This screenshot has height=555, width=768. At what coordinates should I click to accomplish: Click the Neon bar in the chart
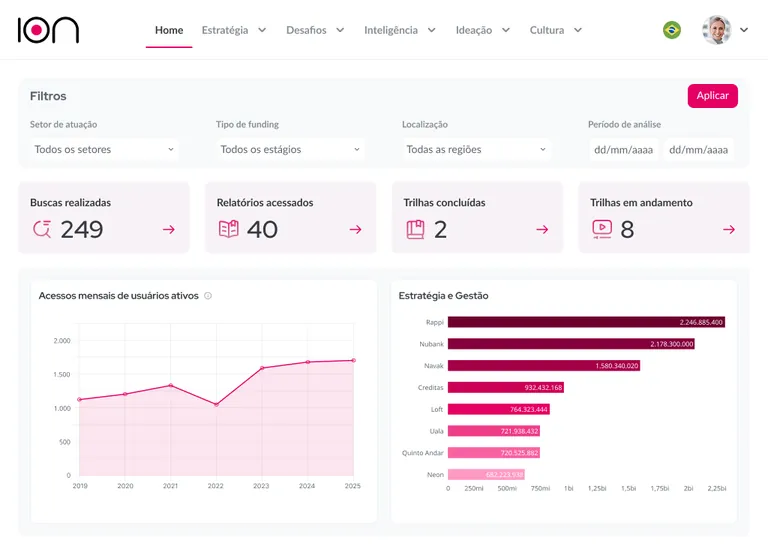[x=486, y=474]
